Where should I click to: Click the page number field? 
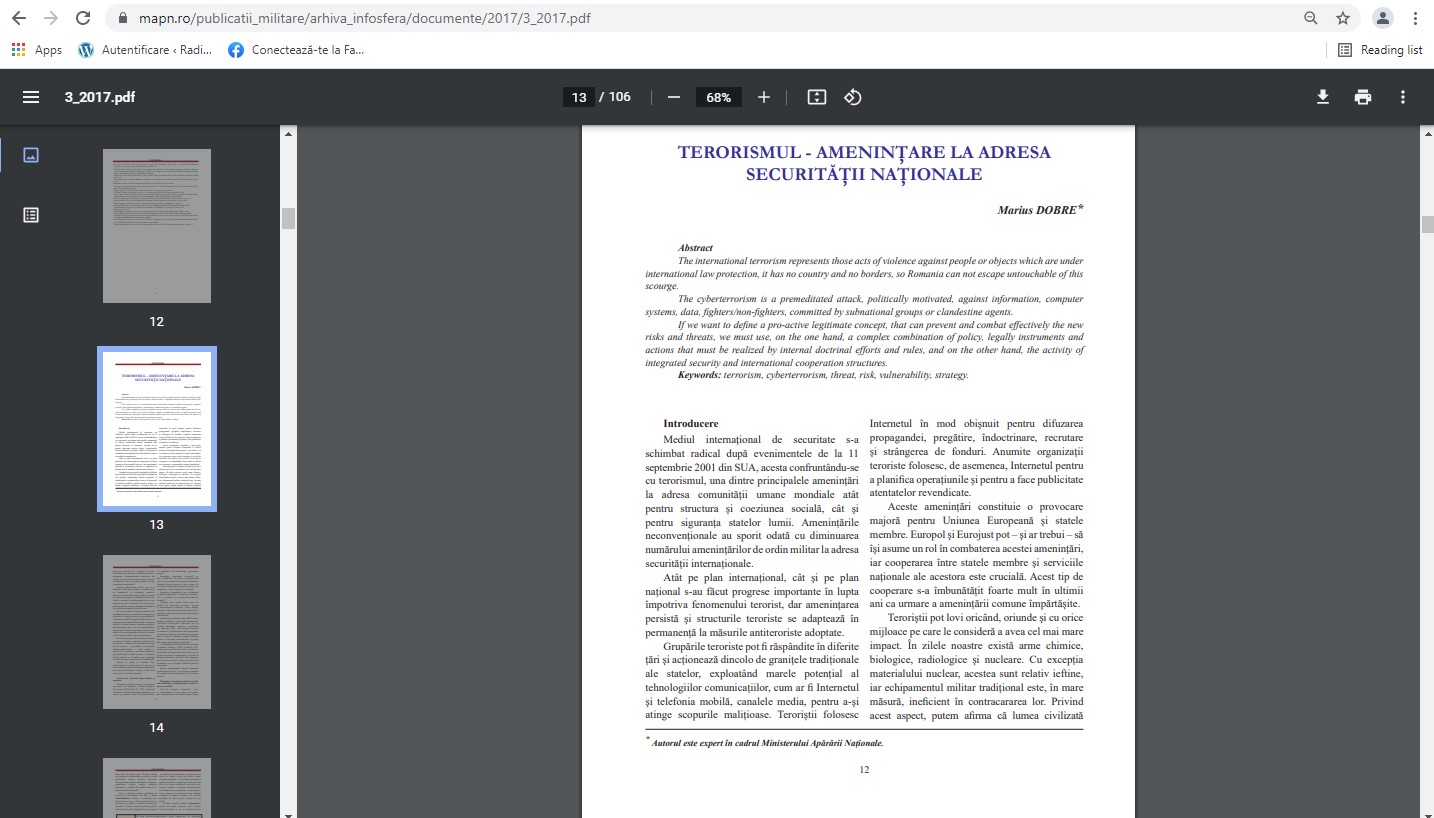click(x=578, y=97)
